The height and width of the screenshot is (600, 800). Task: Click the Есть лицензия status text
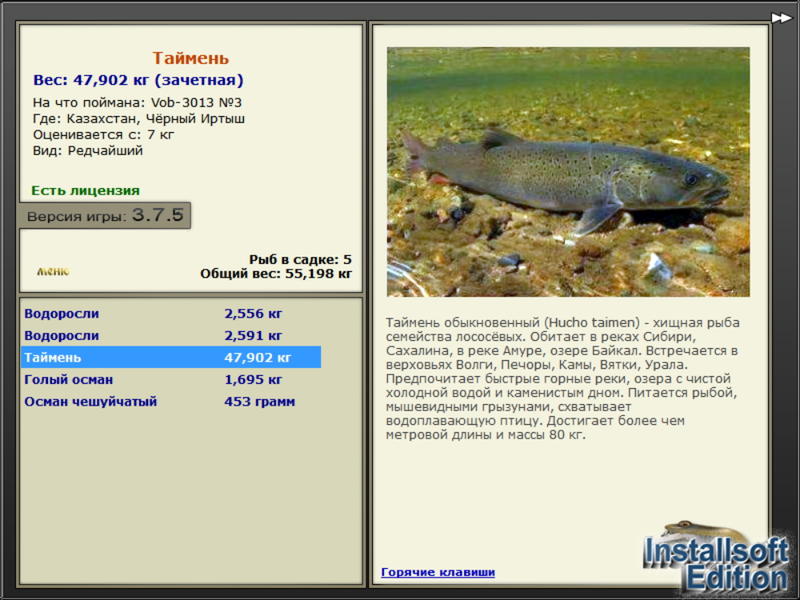pos(85,190)
